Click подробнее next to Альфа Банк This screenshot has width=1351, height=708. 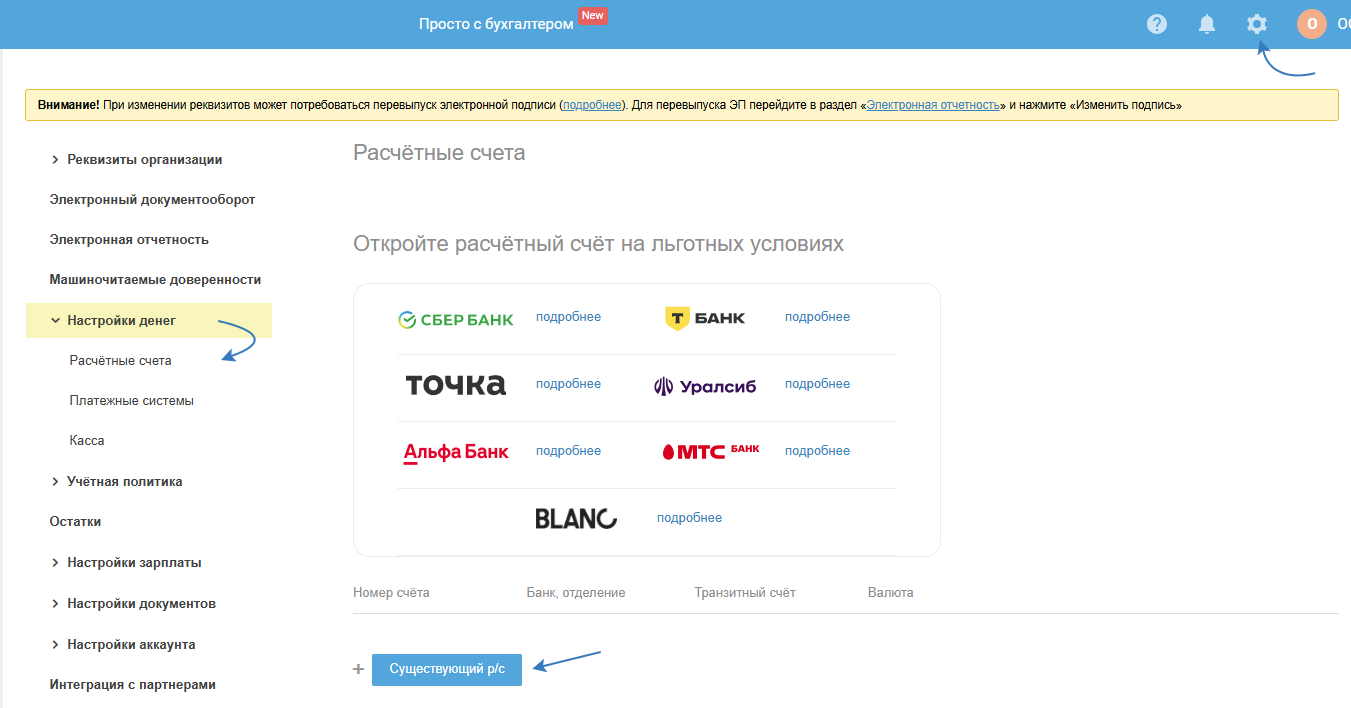(568, 451)
